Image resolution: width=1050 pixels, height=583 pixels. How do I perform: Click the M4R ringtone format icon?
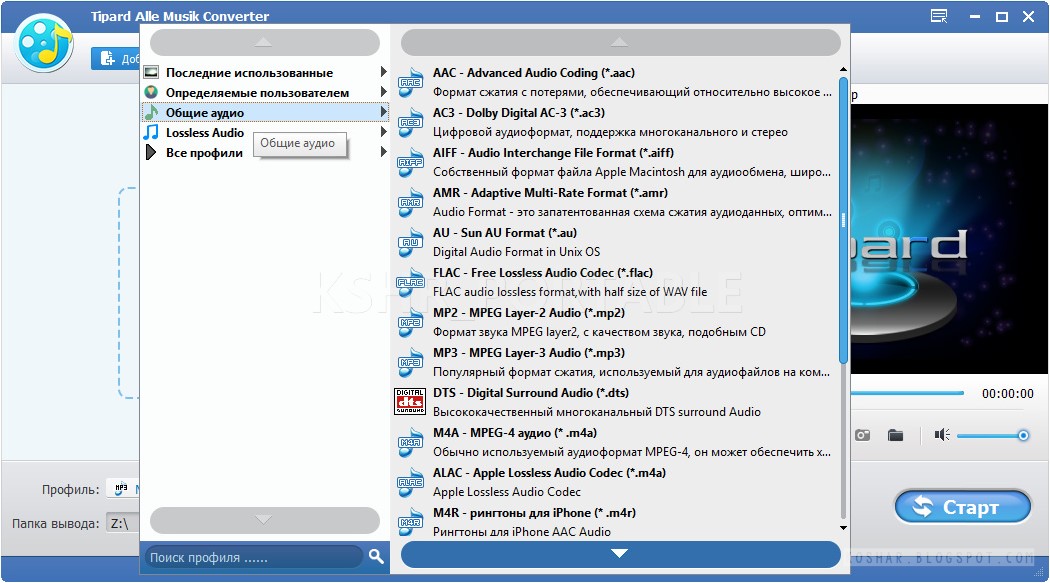[x=410, y=523]
